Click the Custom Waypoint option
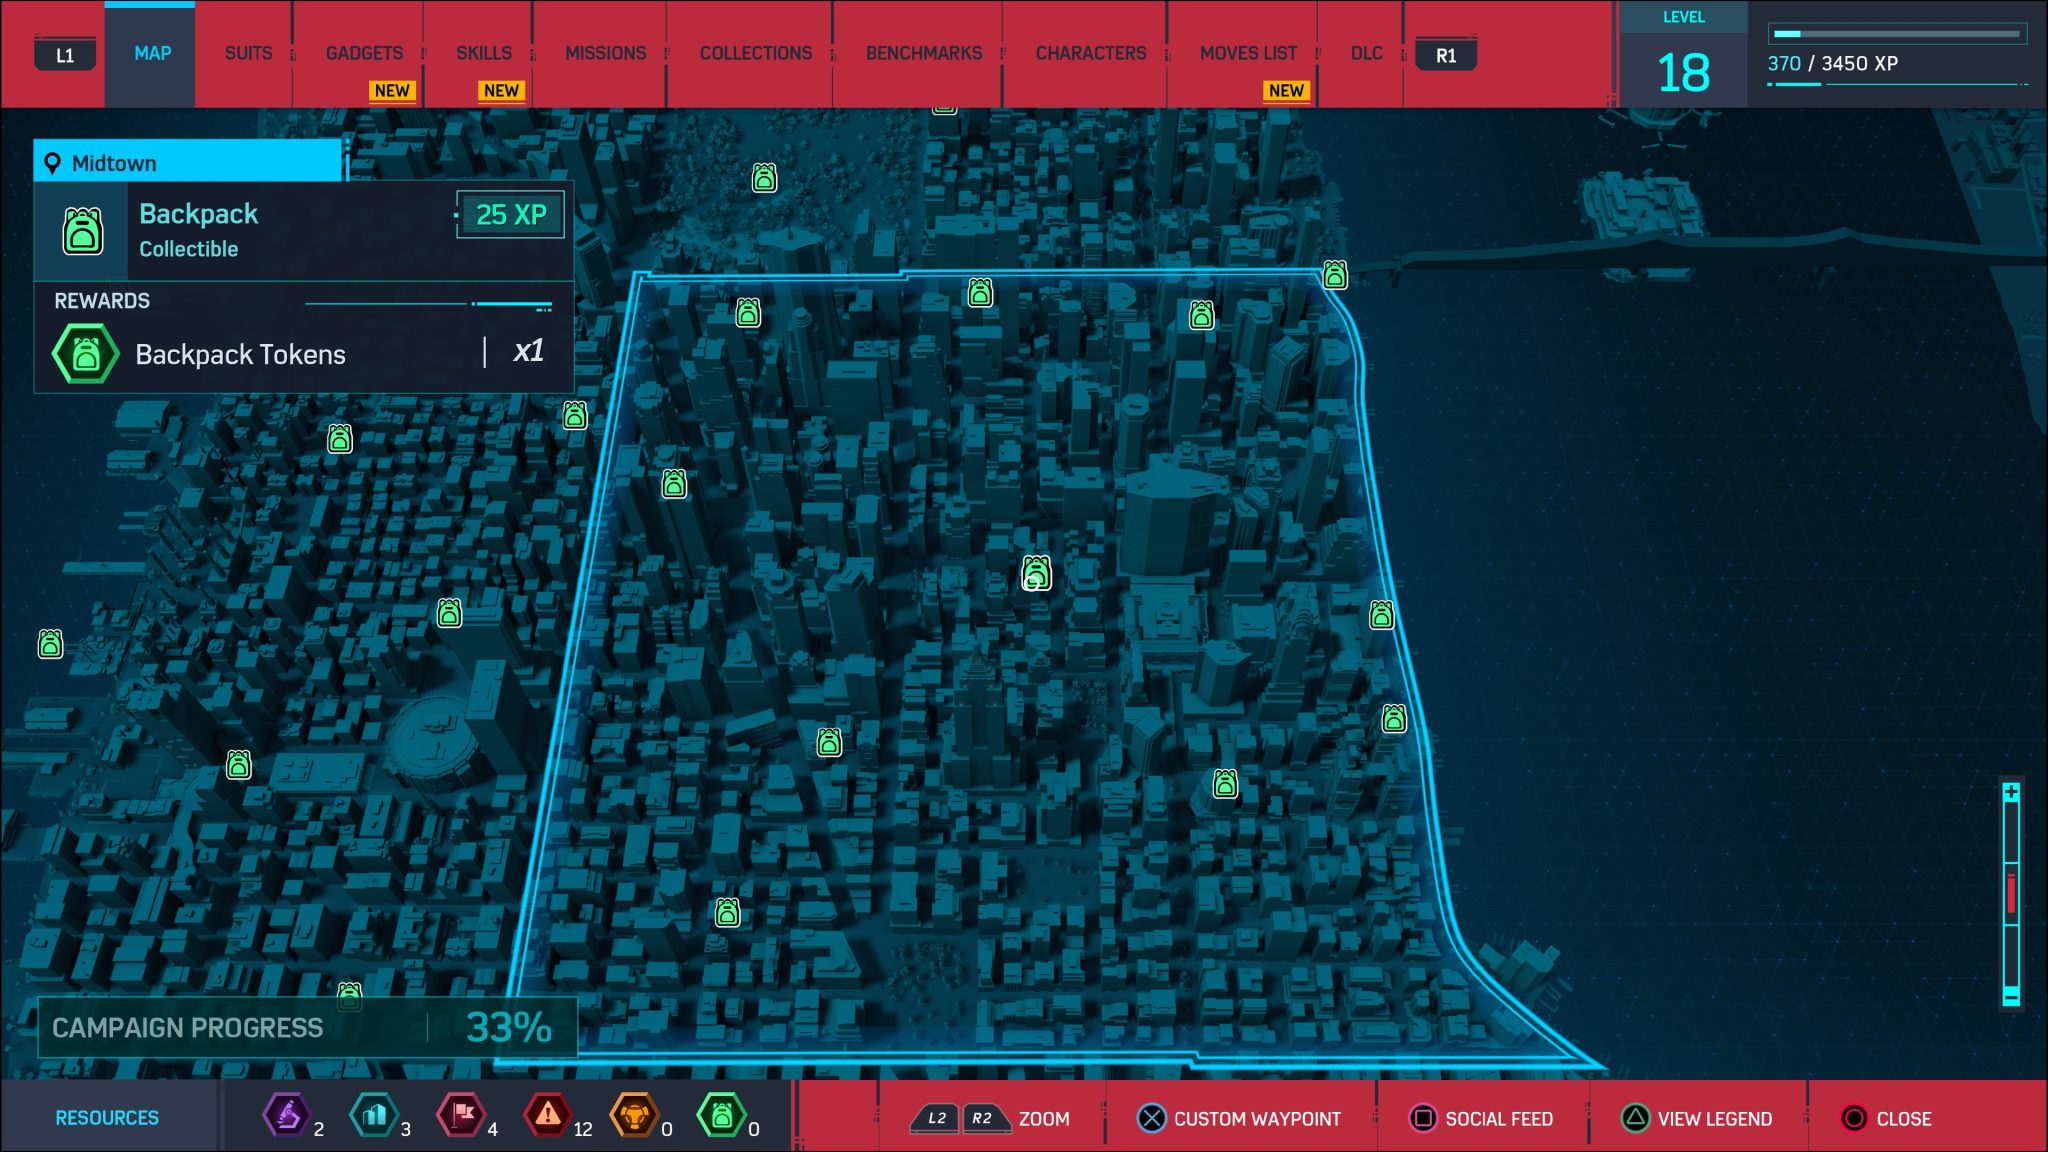Image resolution: width=2048 pixels, height=1152 pixels. pos(1240,1118)
